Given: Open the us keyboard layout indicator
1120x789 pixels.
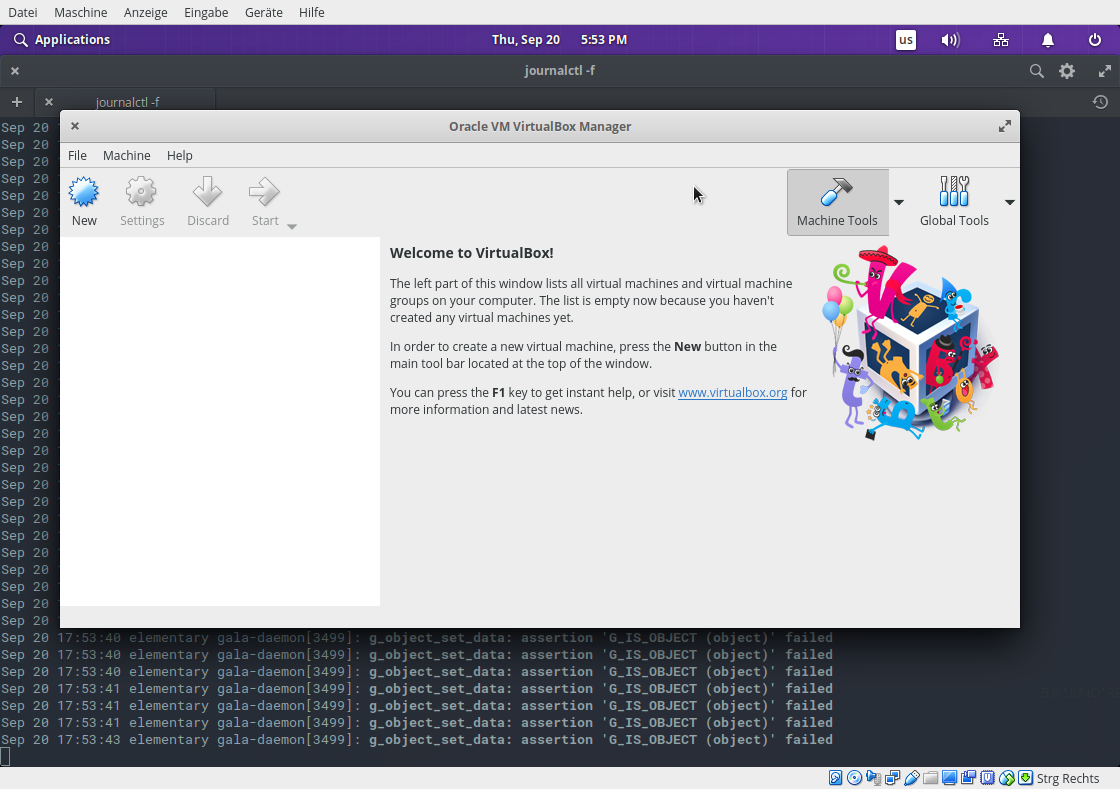Looking at the screenshot, I should tap(905, 40).
